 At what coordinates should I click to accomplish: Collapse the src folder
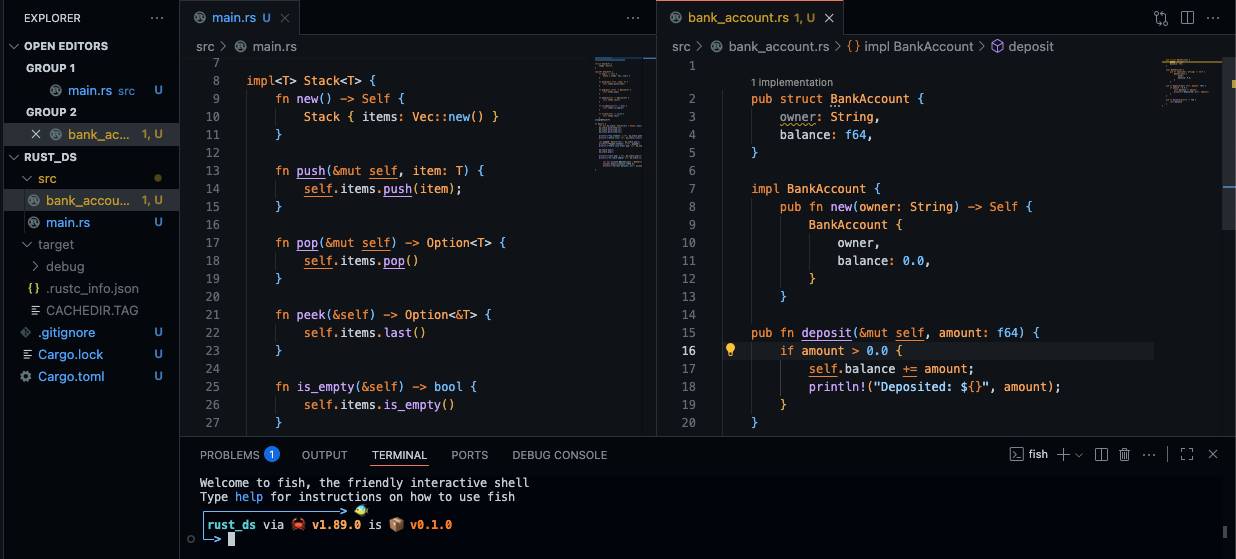[x=28, y=178]
